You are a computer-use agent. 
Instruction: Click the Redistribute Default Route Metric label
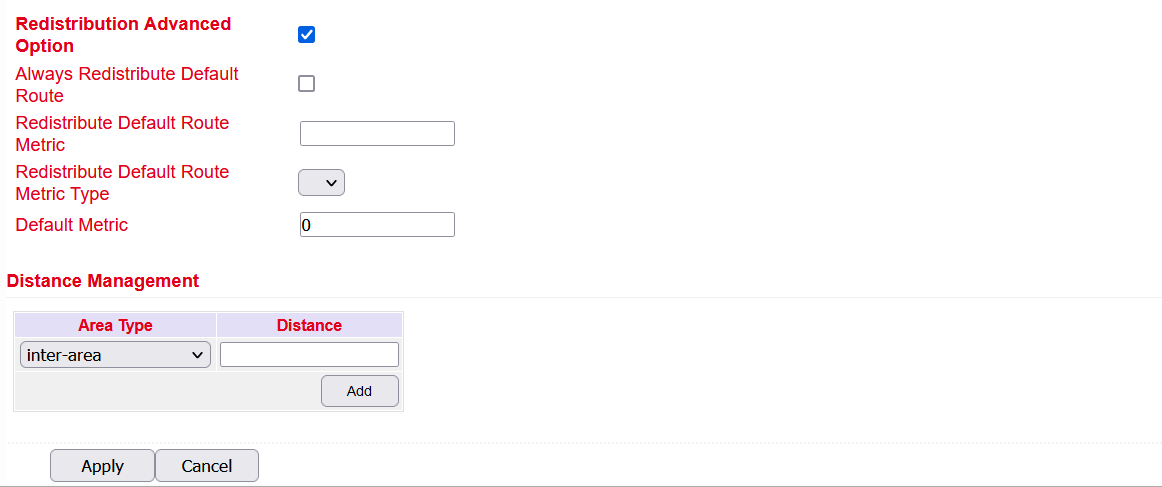click(x=122, y=133)
